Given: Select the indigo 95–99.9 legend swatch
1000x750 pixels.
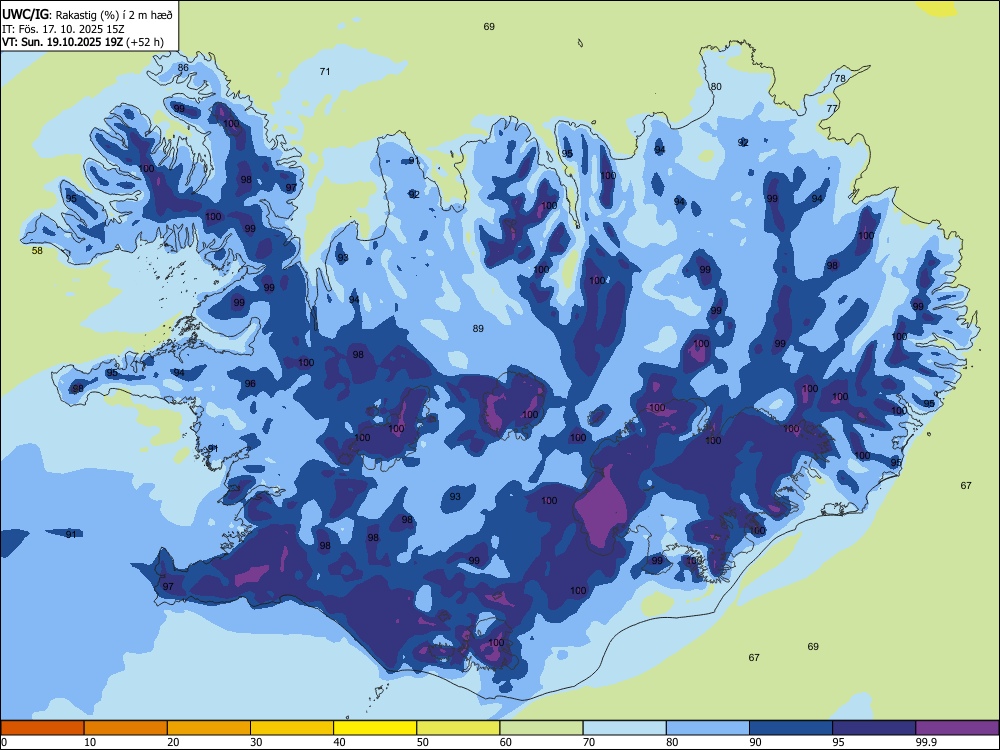Looking at the screenshot, I should (x=874, y=728).
